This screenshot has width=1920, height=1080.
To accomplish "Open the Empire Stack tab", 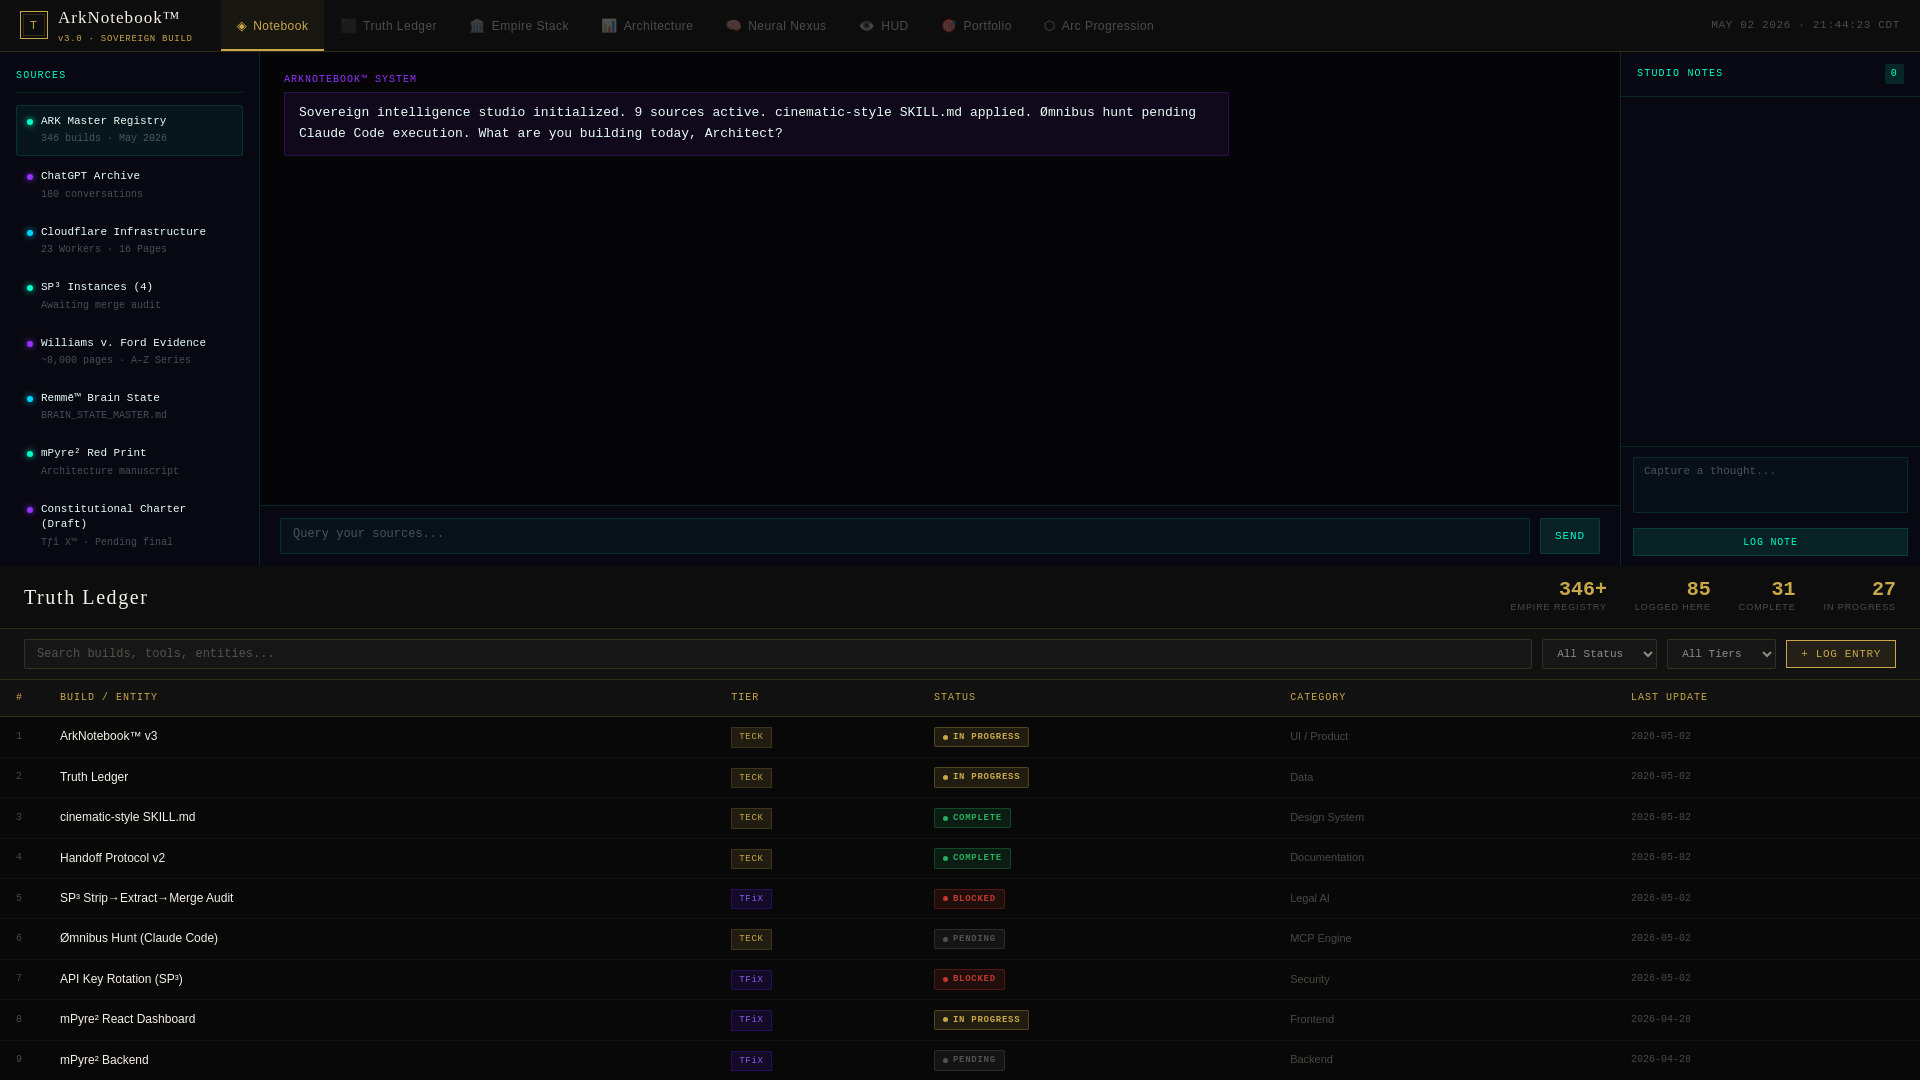I will coord(519,26).
